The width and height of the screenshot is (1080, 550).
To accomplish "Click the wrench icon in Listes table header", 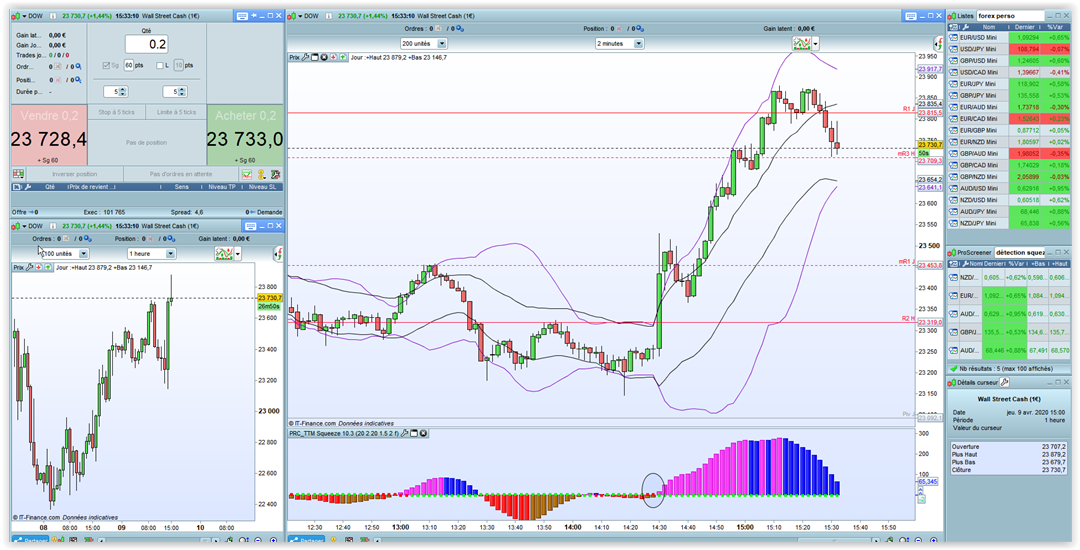I will pyautogui.click(x=966, y=27).
